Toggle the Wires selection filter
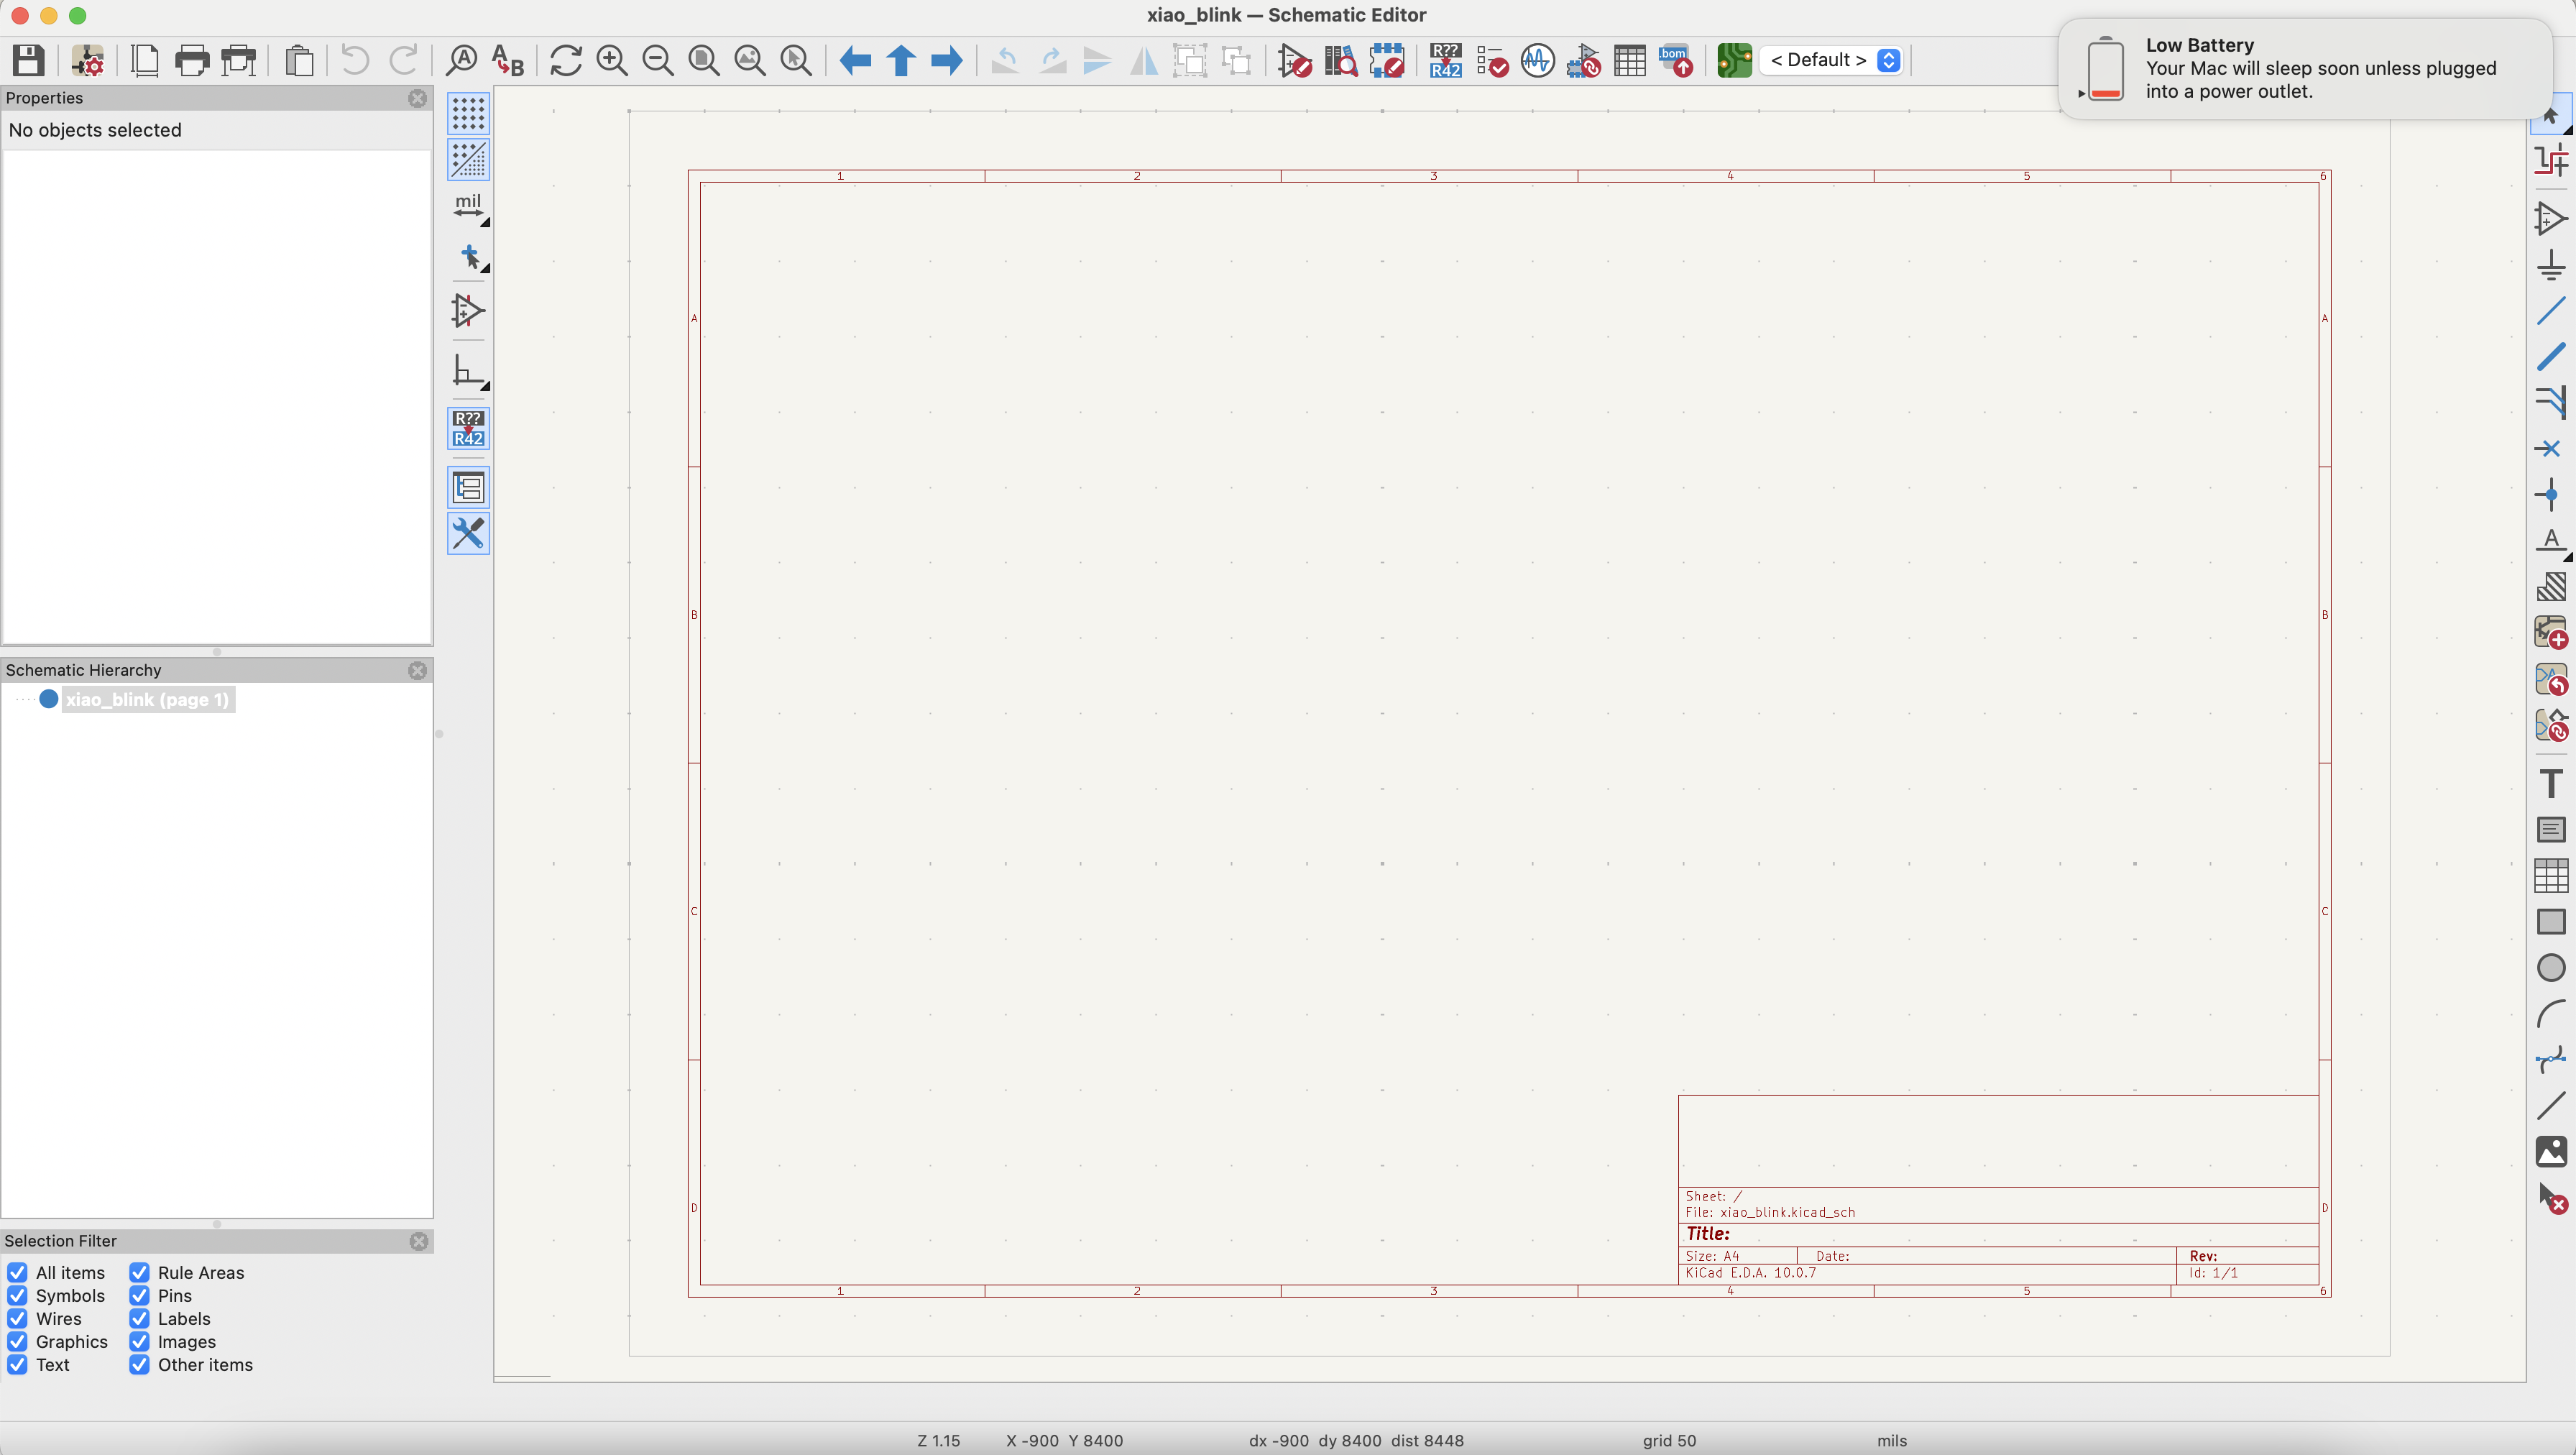 coord(17,1318)
